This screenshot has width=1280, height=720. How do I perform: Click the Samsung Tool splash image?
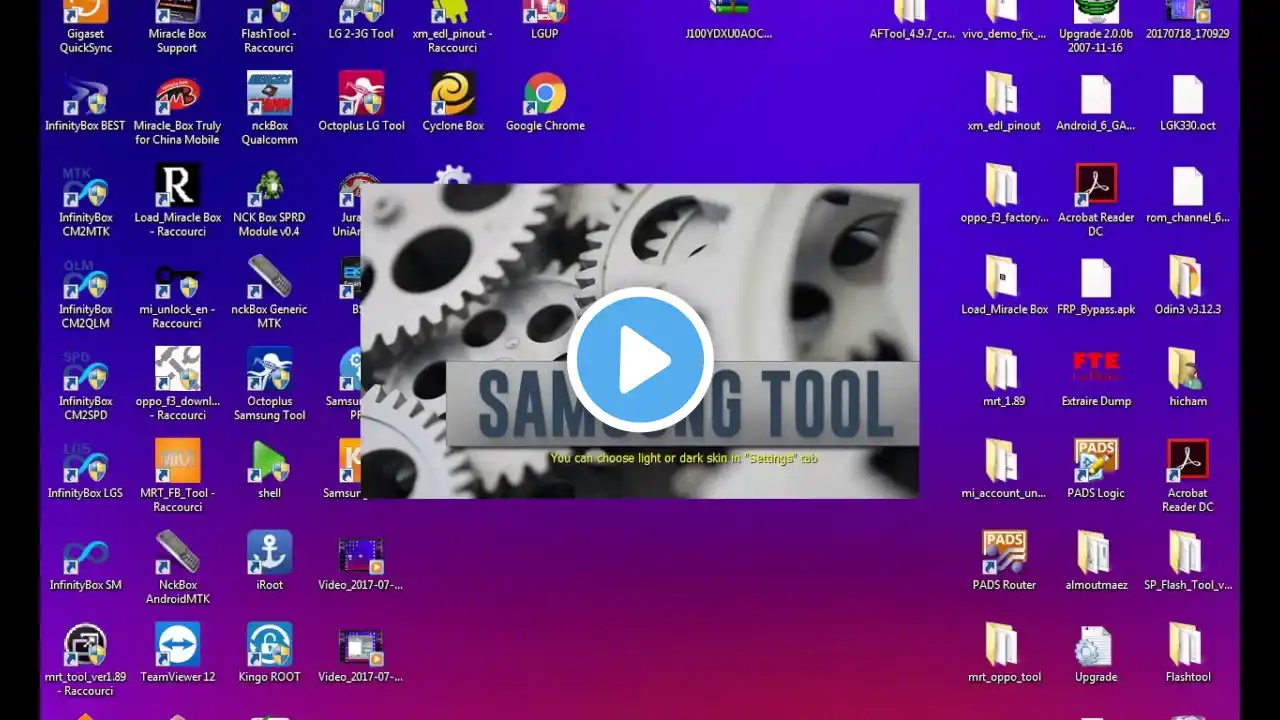pos(640,341)
